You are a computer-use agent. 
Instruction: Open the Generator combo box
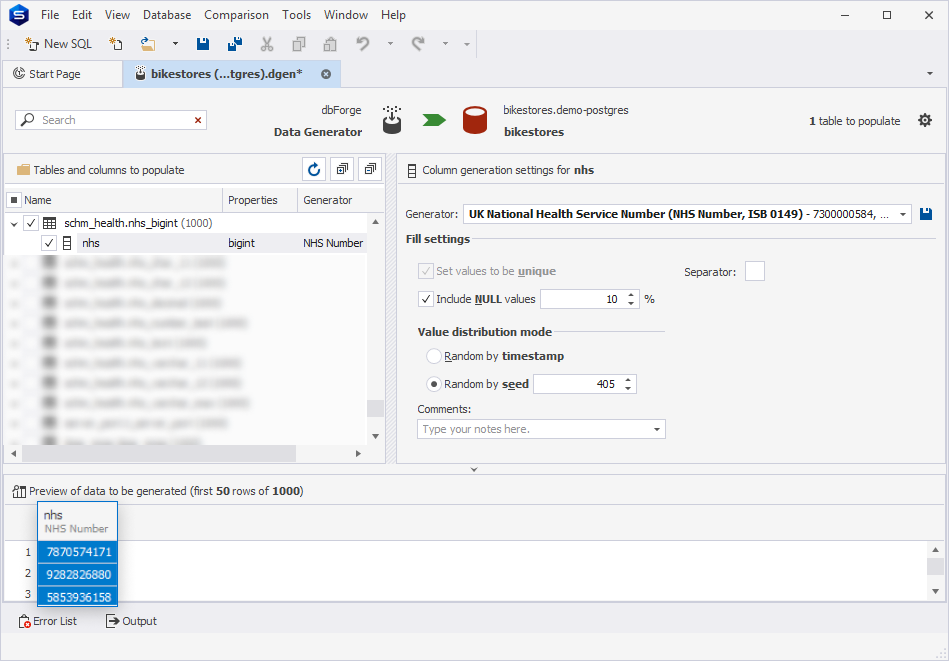pos(687,214)
